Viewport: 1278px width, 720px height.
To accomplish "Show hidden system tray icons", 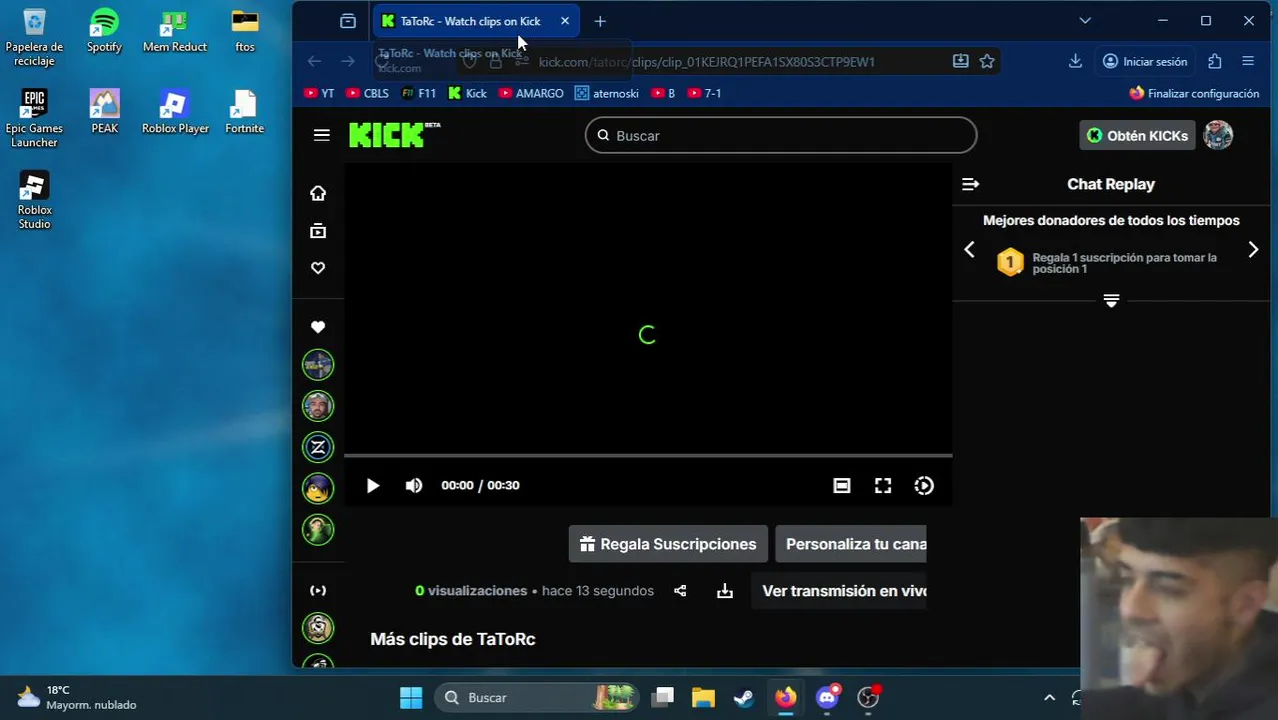I will [1049, 697].
